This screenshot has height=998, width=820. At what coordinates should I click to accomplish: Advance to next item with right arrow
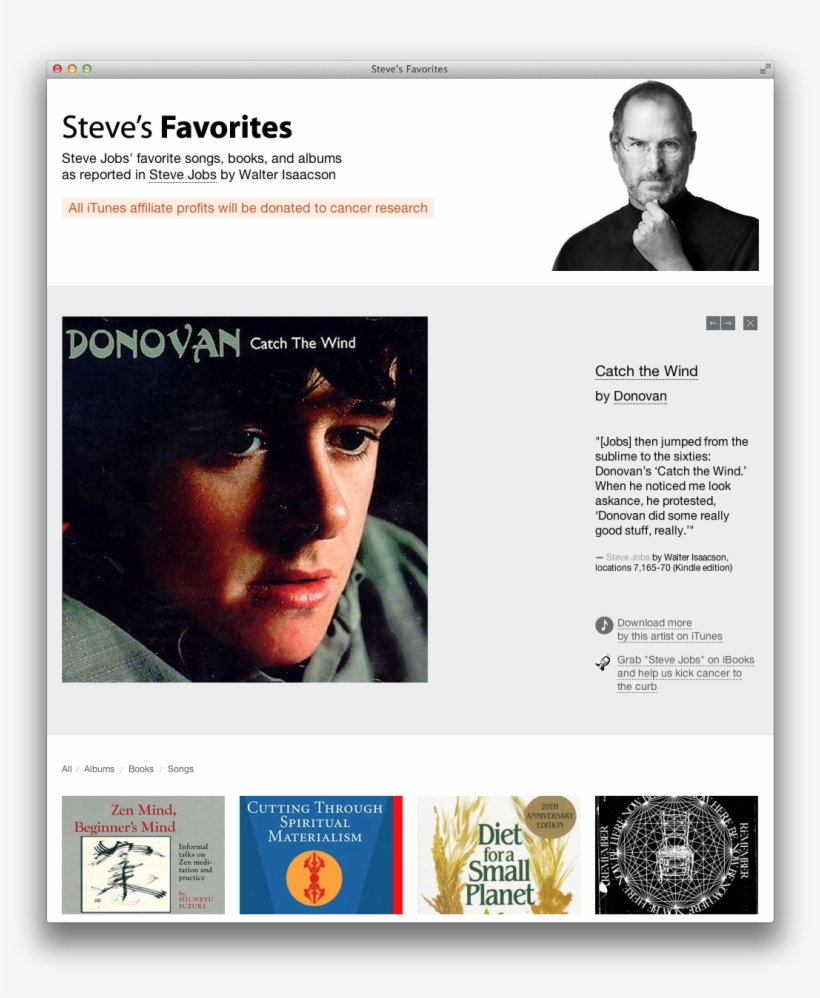[x=728, y=323]
